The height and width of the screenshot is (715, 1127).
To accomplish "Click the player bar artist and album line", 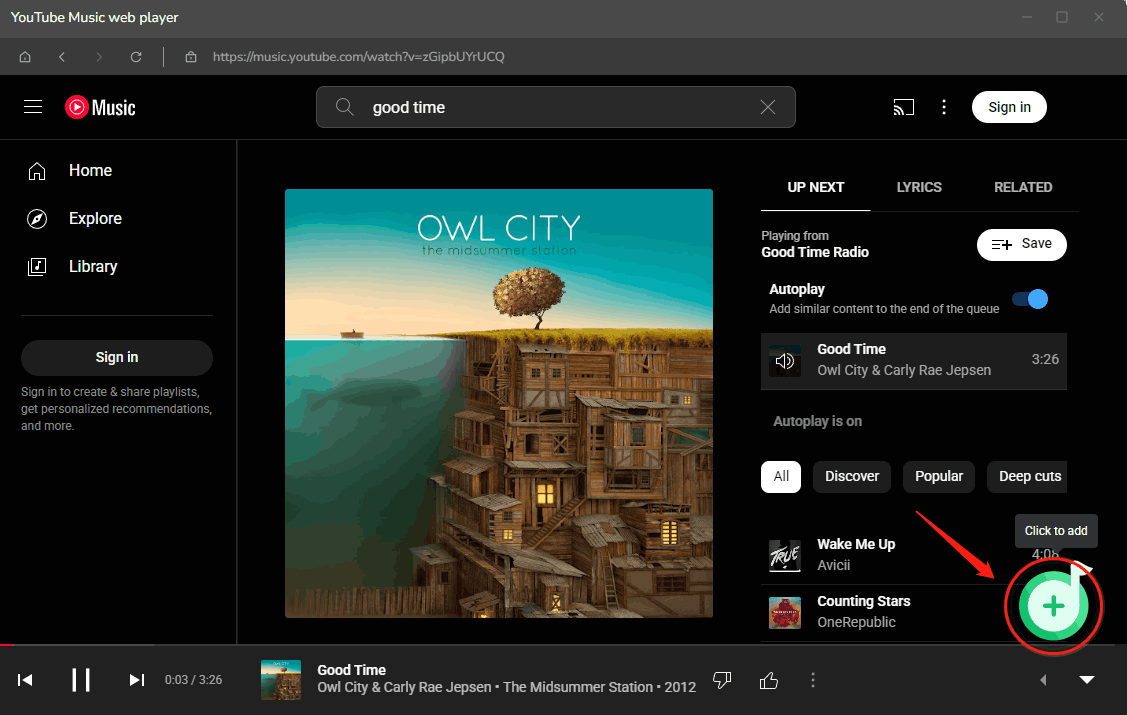I will click(x=507, y=688).
